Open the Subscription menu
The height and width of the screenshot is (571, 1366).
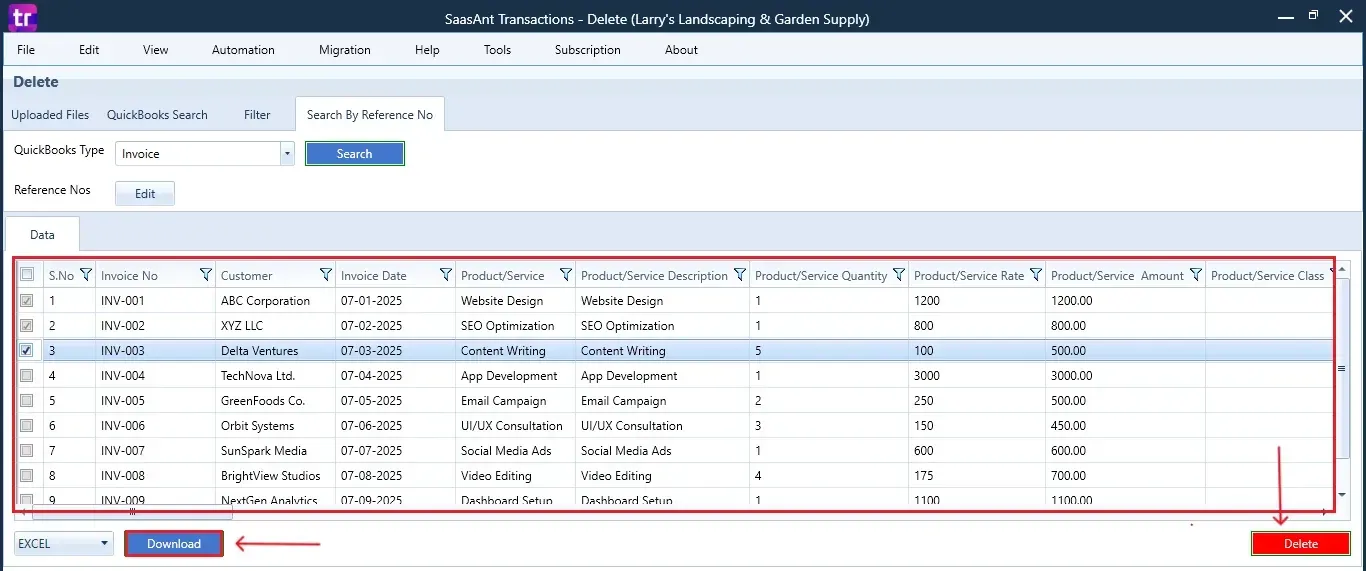(588, 50)
